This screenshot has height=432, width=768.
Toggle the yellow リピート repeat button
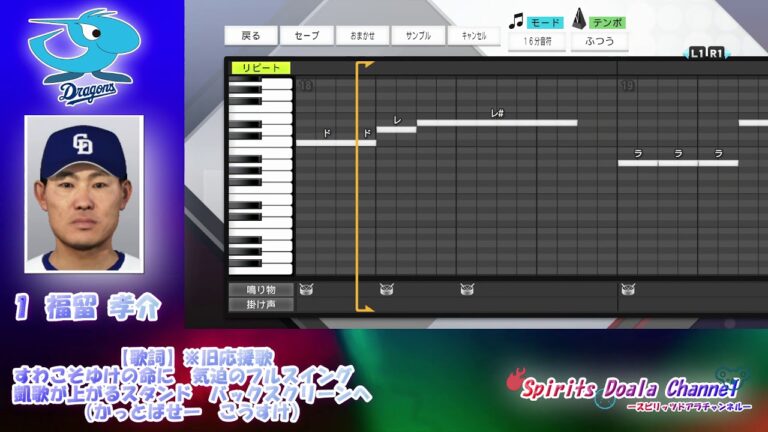pyautogui.click(x=260, y=68)
